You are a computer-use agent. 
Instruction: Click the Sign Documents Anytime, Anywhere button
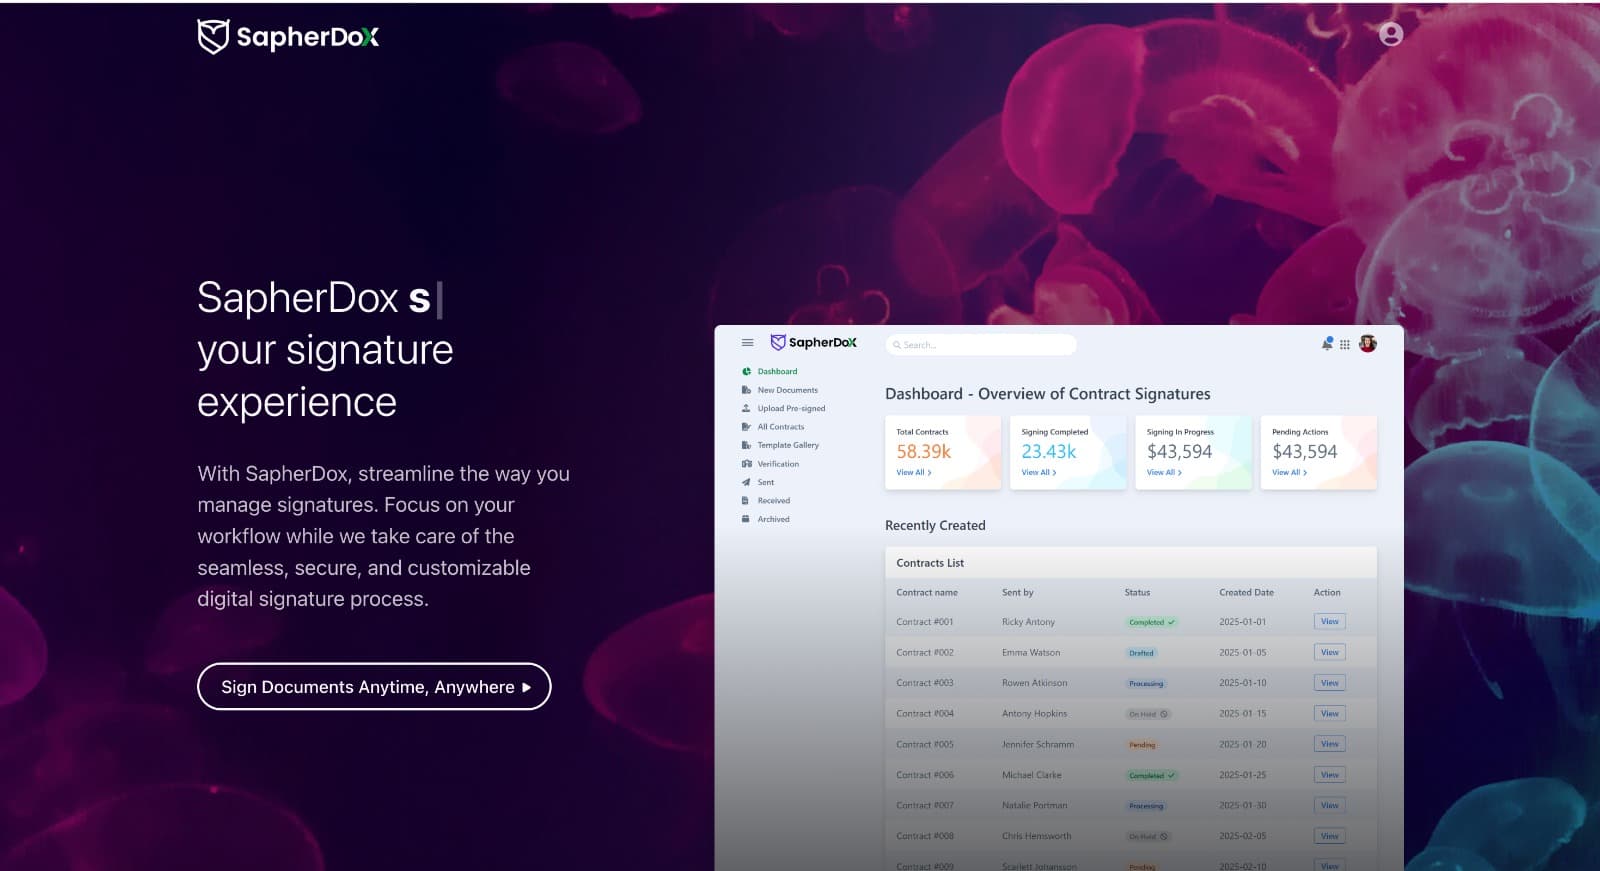tap(374, 687)
